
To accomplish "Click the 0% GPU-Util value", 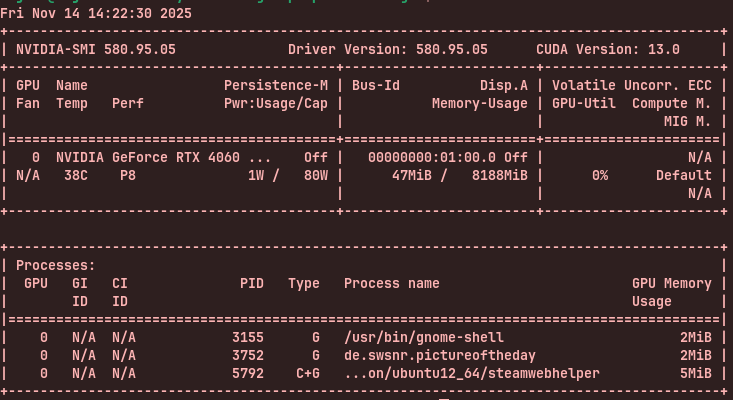I will pyautogui.click(x=600, y=175).
